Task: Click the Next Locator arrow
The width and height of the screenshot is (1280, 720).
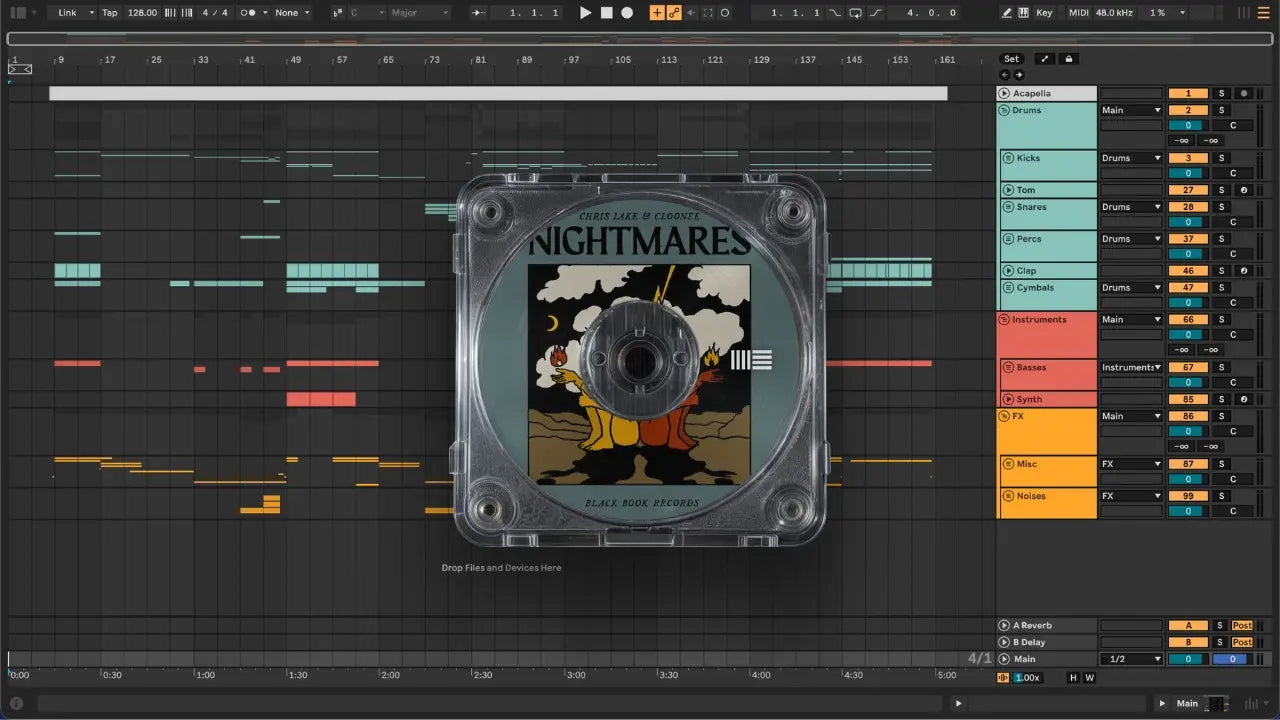Action: click(1019, 75)
